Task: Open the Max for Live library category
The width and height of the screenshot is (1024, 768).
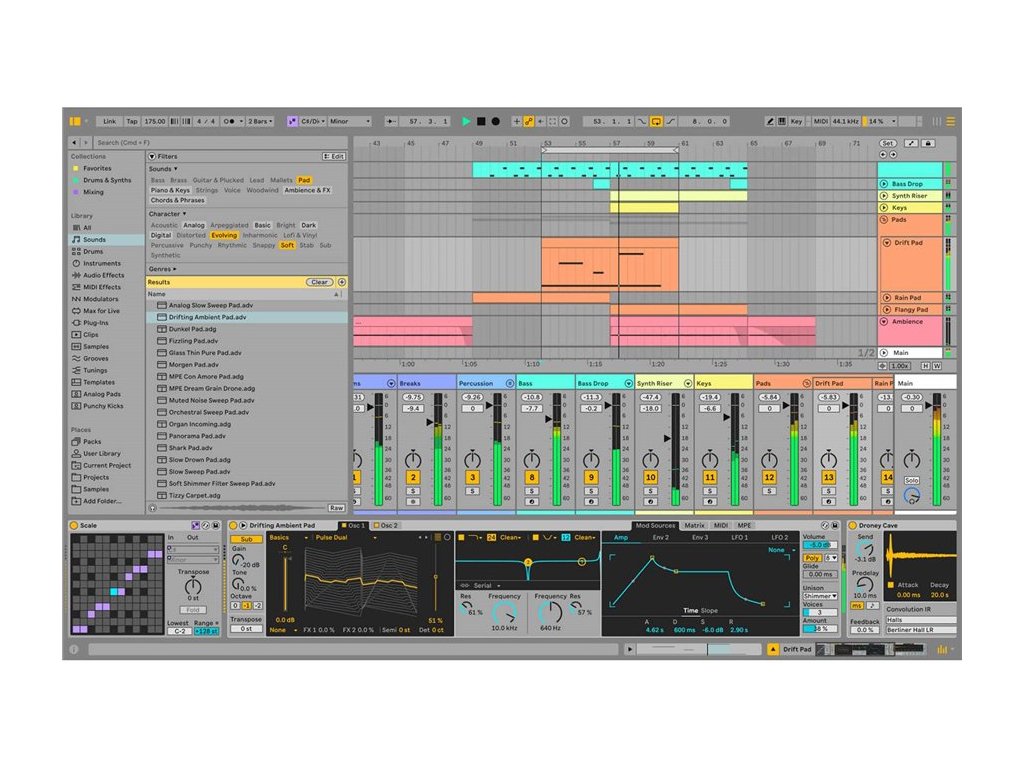Action: 101,311
